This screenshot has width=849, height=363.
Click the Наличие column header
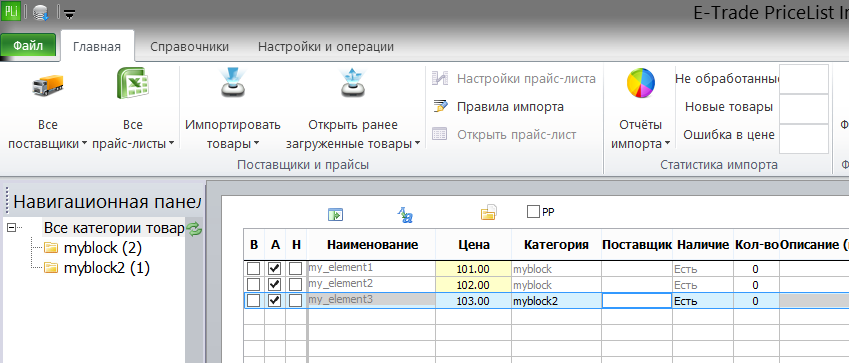pos(703,245)
